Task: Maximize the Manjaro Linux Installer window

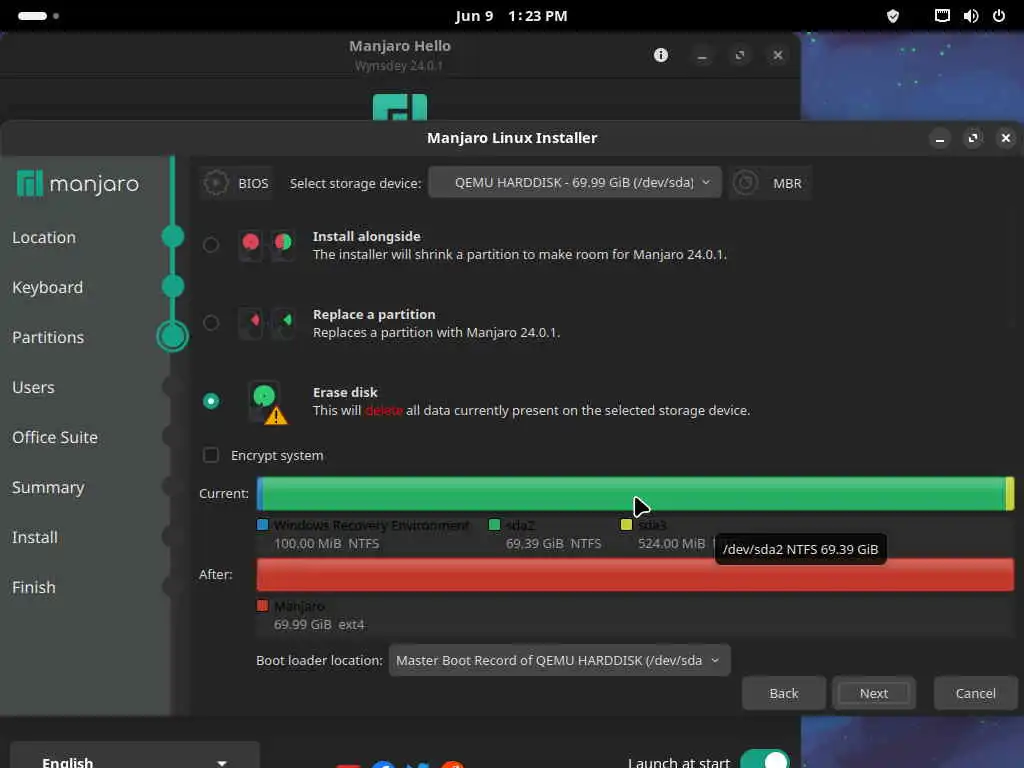Action: click(x=973, y=138)
